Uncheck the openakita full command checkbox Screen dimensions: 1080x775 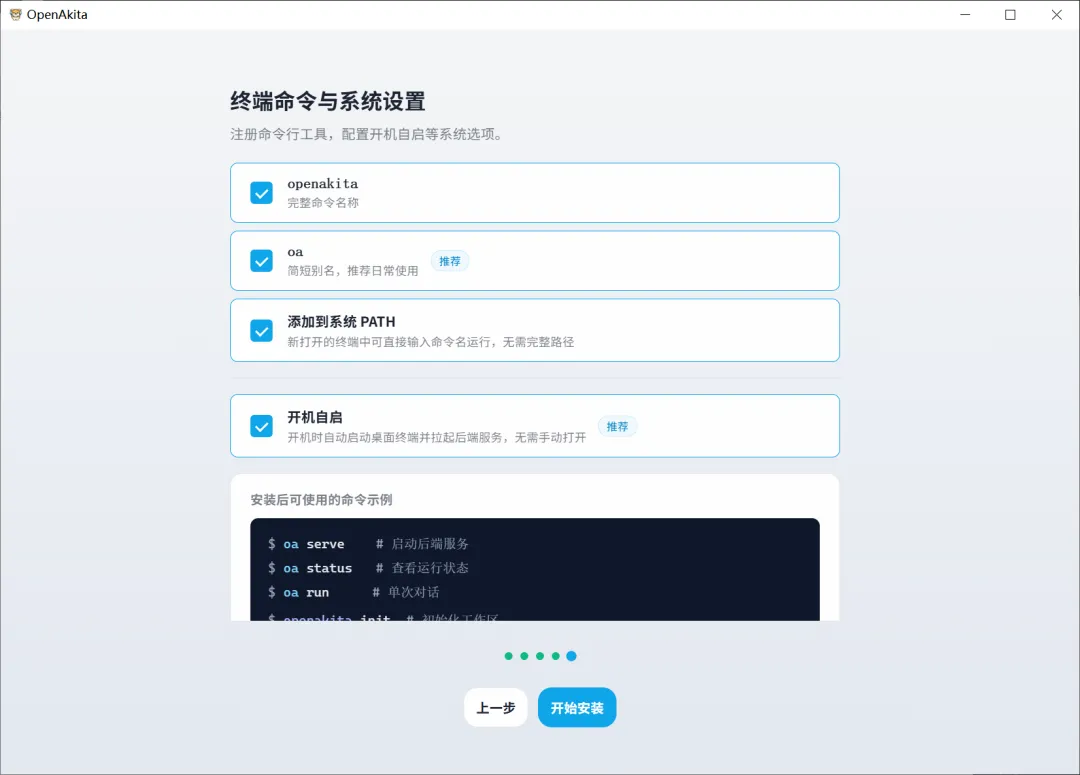pyautogui.click(x=261, y=193)
